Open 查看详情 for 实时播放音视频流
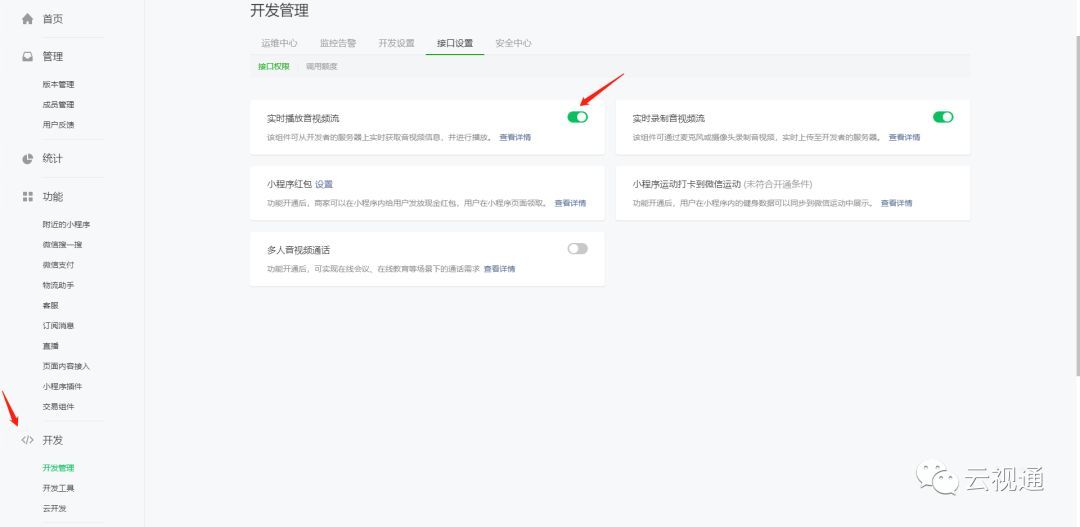This screenshot has height=527, width=1080. tap(515, 138)
